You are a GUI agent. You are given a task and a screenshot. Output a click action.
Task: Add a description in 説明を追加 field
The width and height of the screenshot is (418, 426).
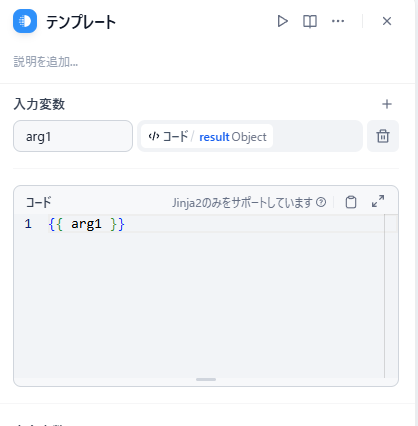tap(46, 62)
